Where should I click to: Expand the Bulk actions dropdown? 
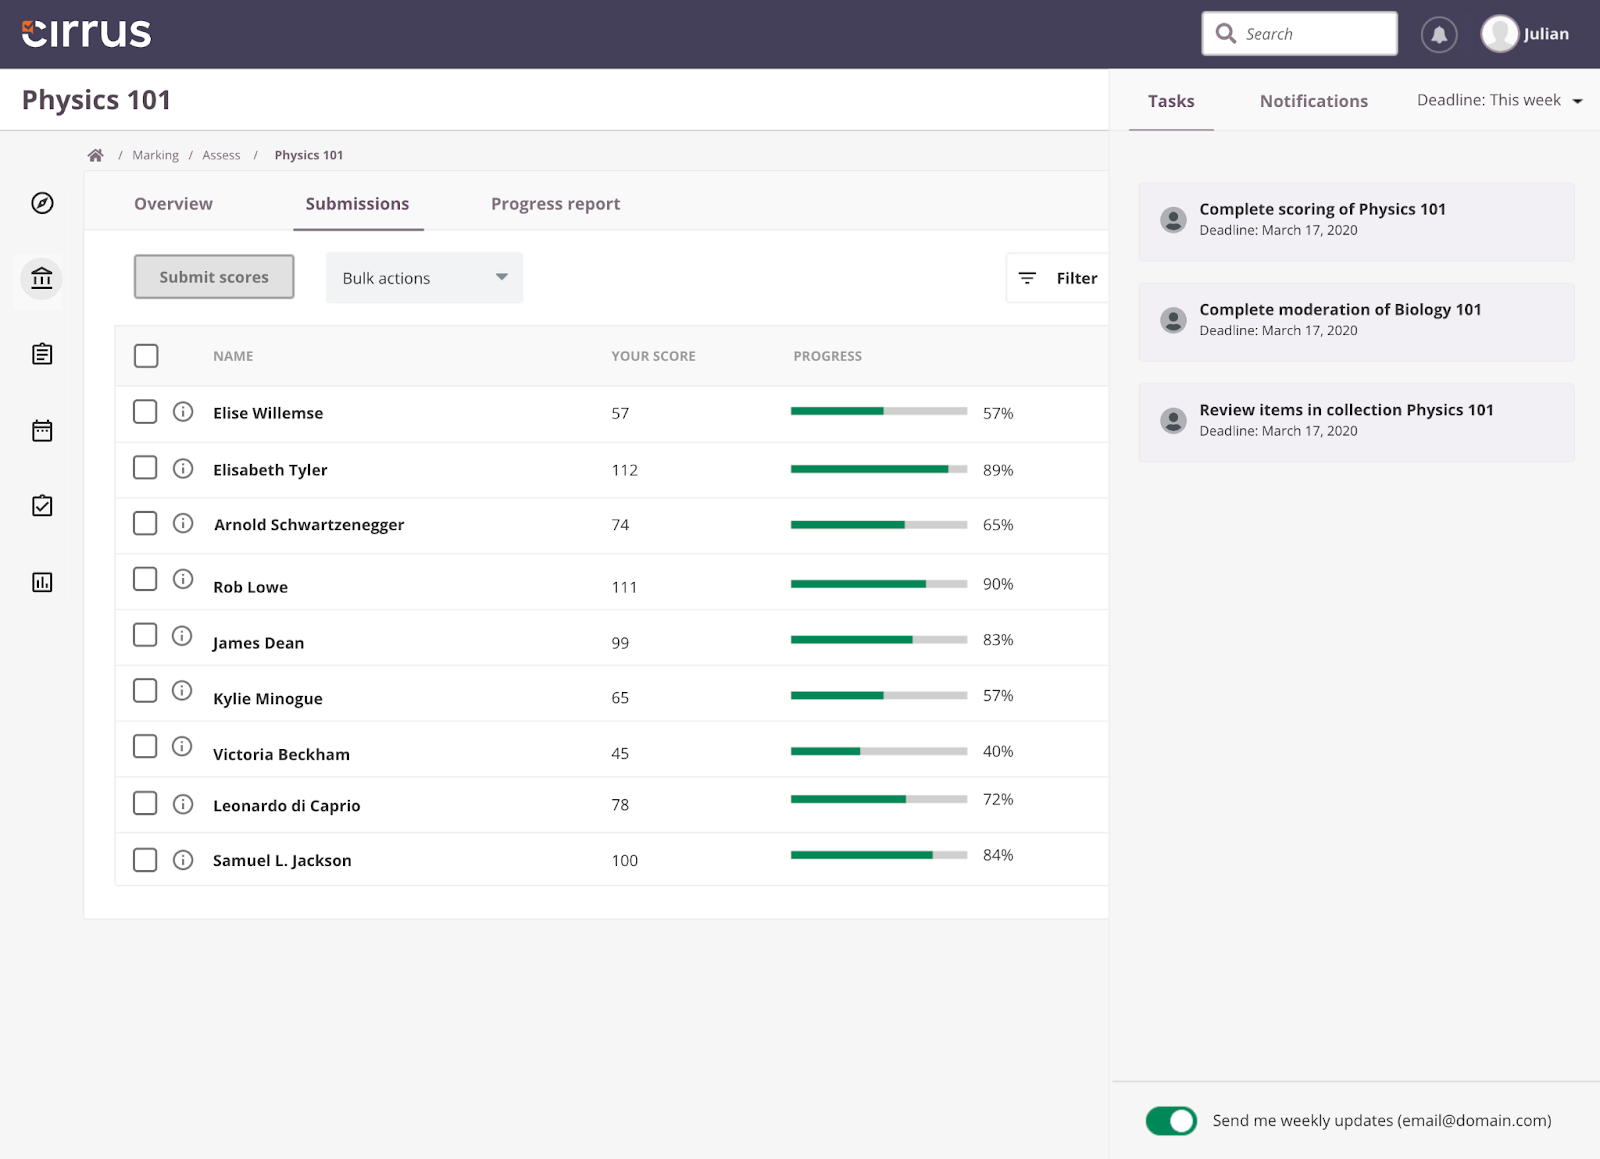click(x=424, y=278)
